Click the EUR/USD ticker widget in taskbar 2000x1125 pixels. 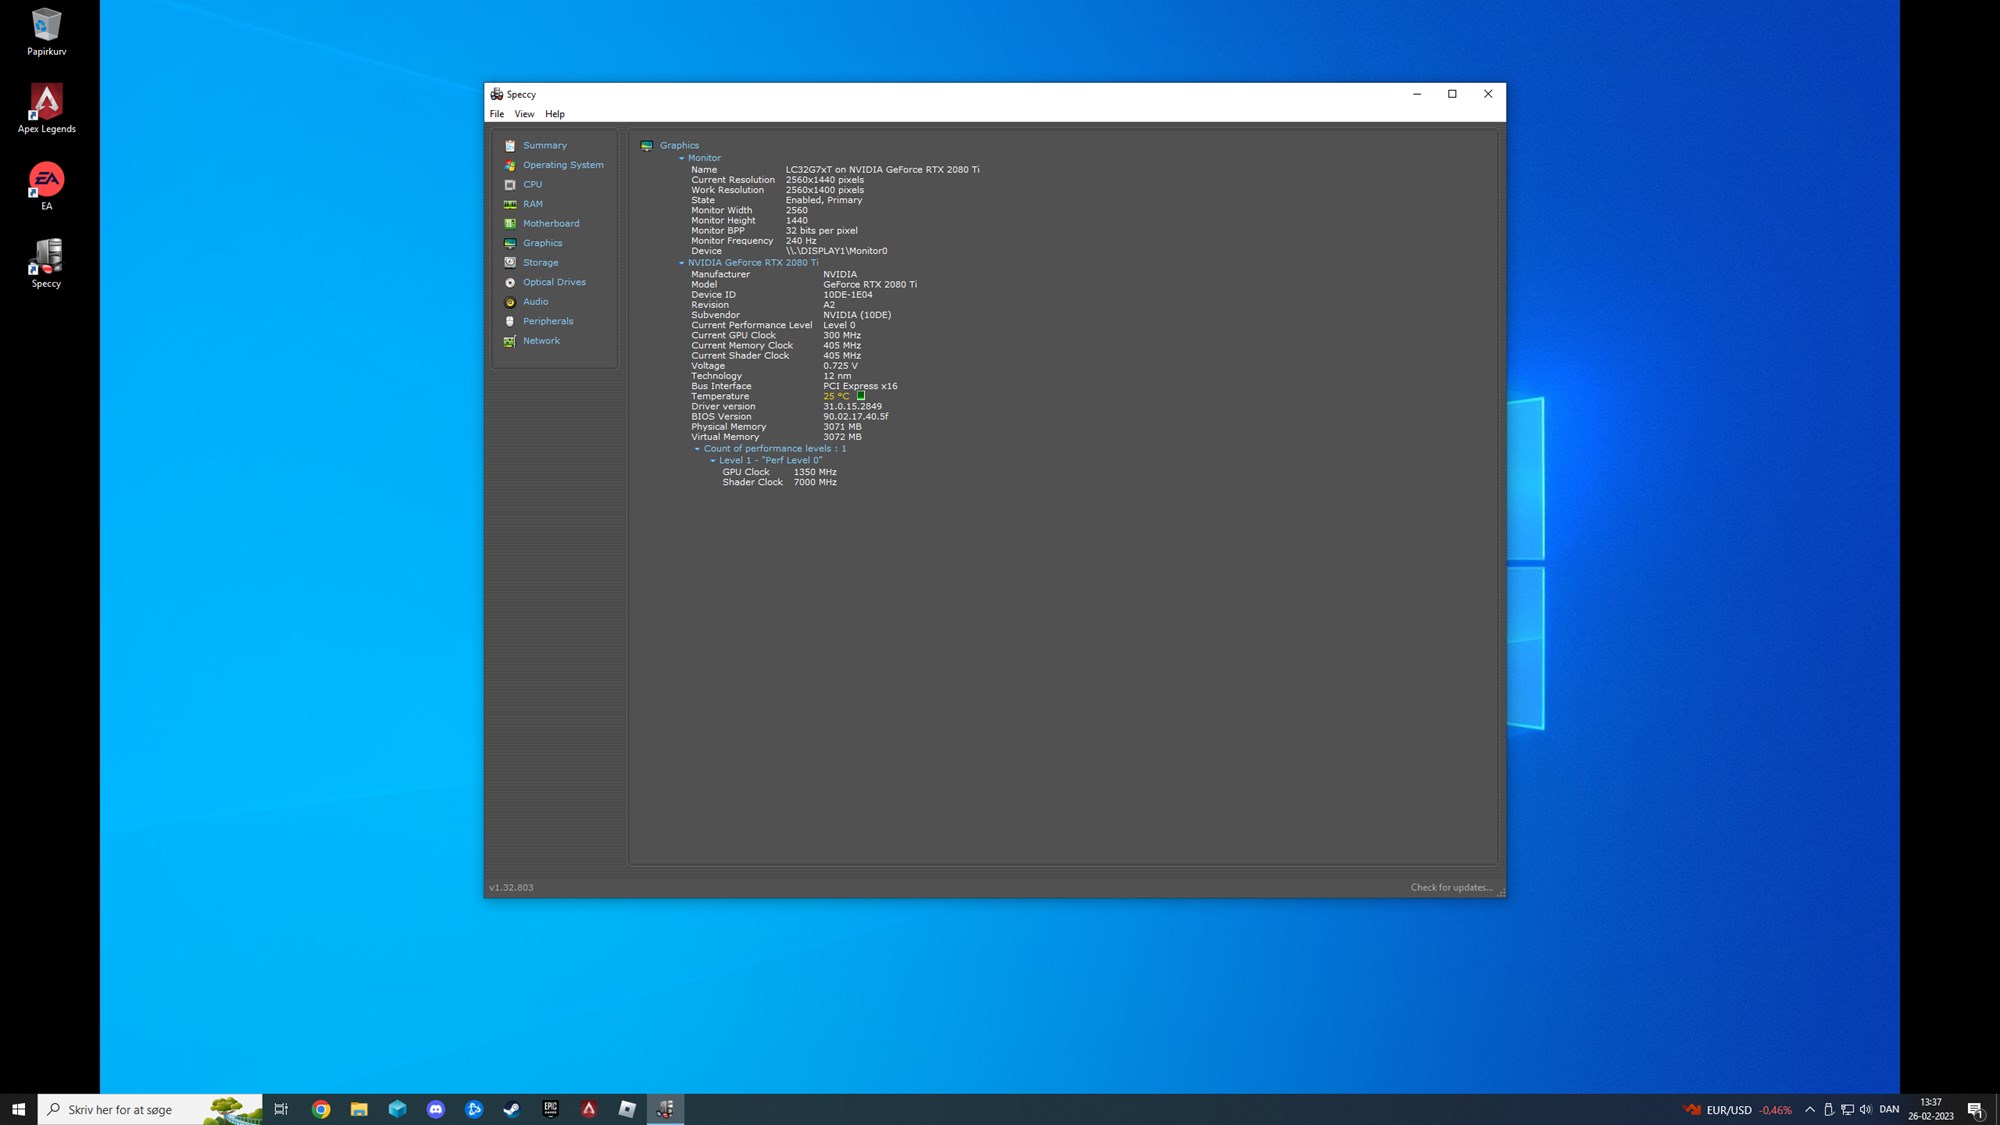pos(1738,1110)
